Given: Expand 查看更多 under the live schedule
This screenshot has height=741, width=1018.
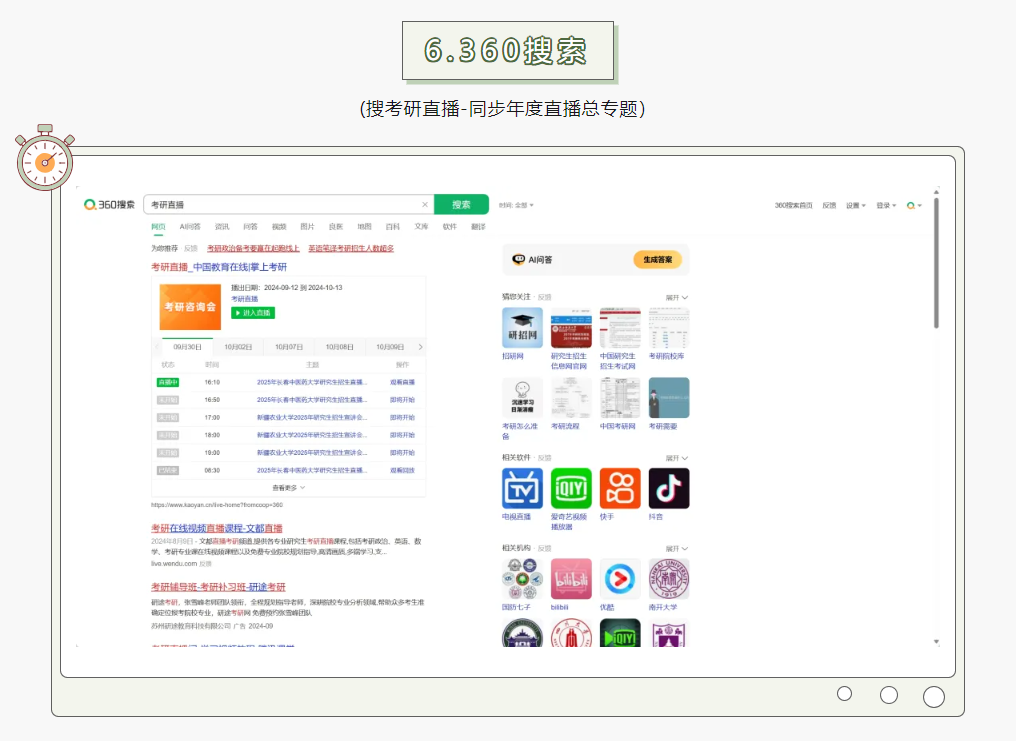Looking at the screenshot, I should tap(288, 488).
